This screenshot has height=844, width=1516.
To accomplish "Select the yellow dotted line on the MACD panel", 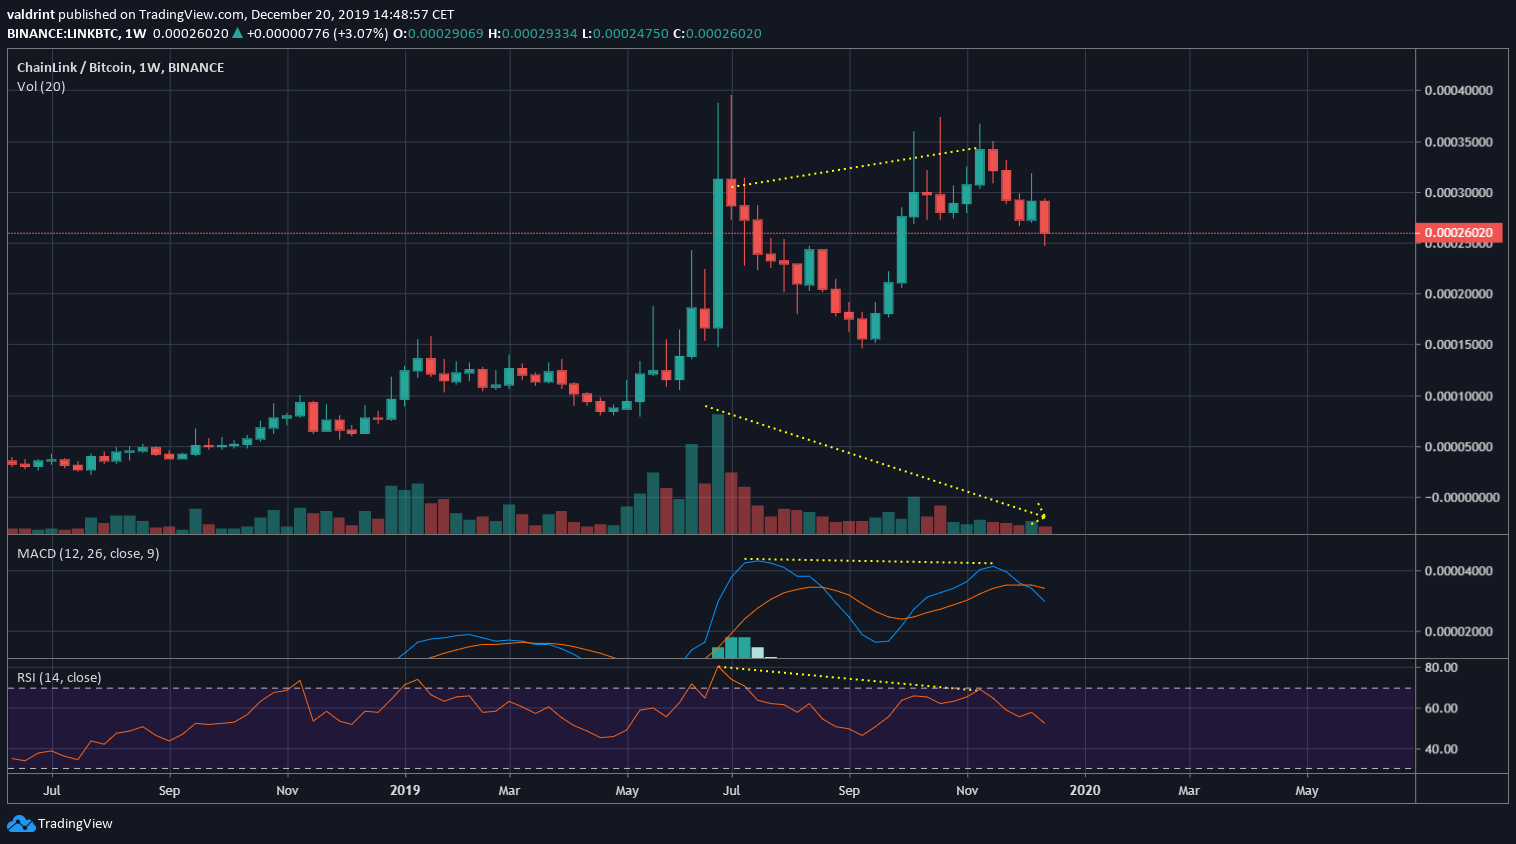I will pos(870,561).
